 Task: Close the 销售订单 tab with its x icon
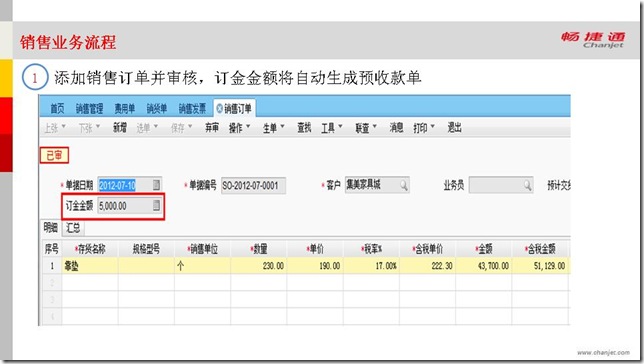coord(219,108)
